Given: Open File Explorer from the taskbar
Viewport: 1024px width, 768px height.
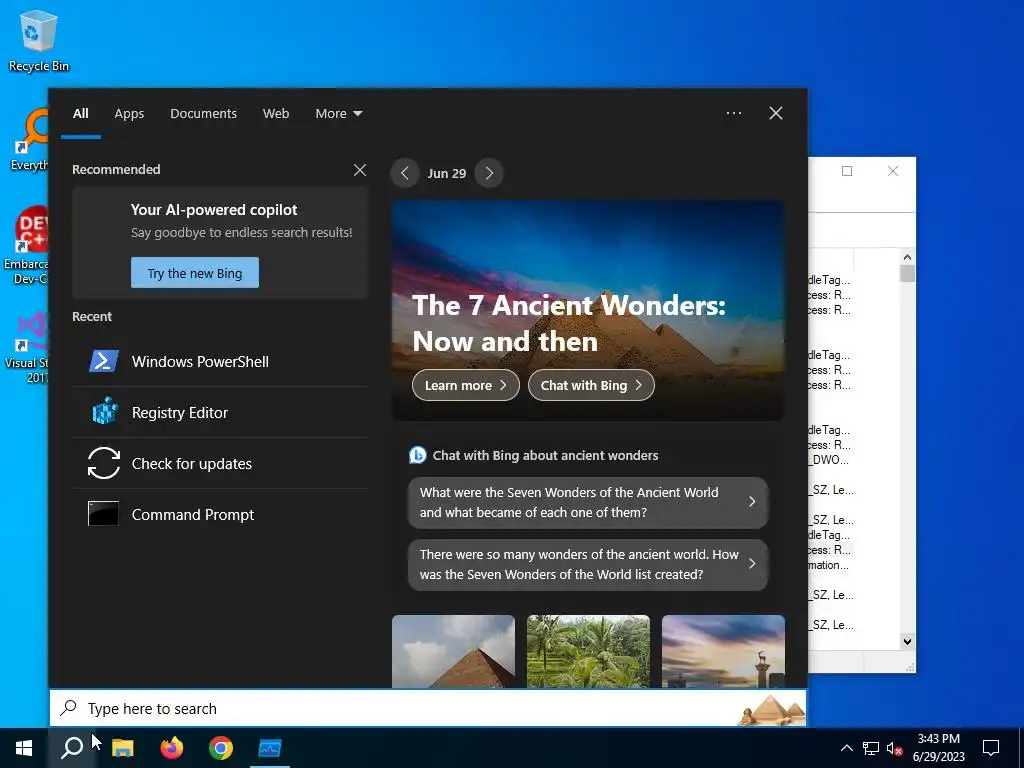Looking at the screenshot, I should point(122,748).
